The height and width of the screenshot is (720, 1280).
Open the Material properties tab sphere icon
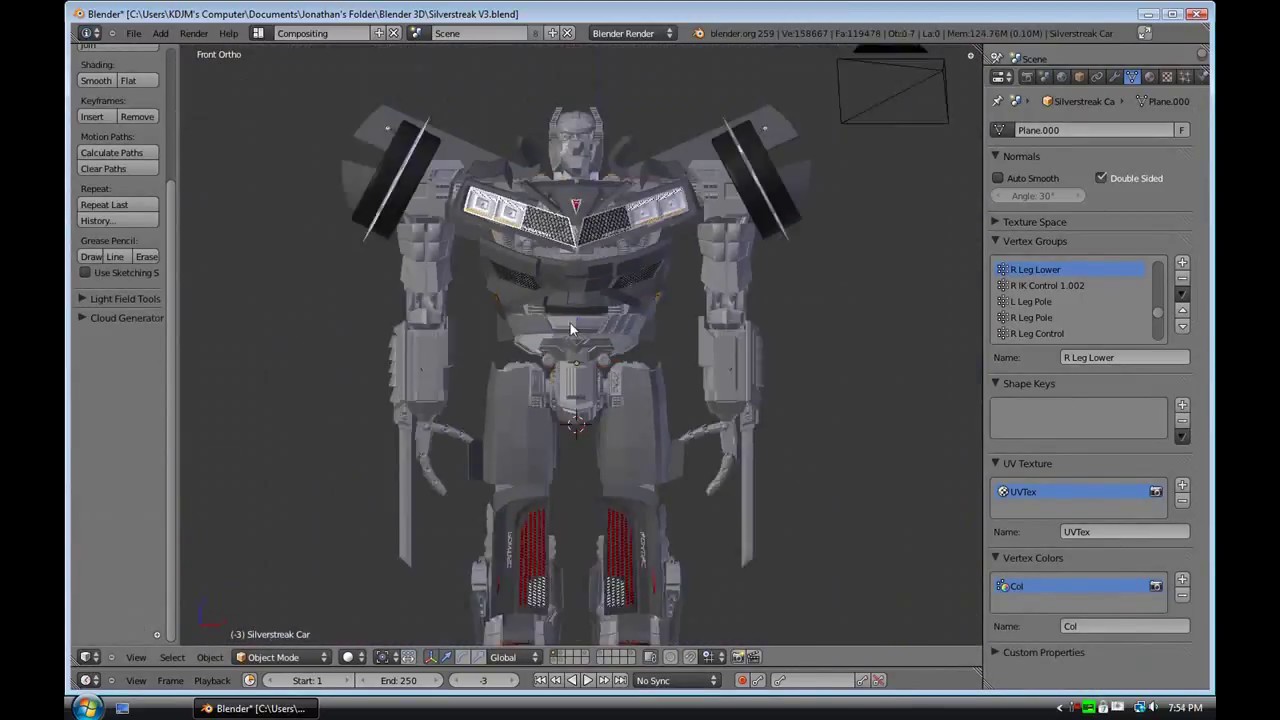[x=1150, y=76]
